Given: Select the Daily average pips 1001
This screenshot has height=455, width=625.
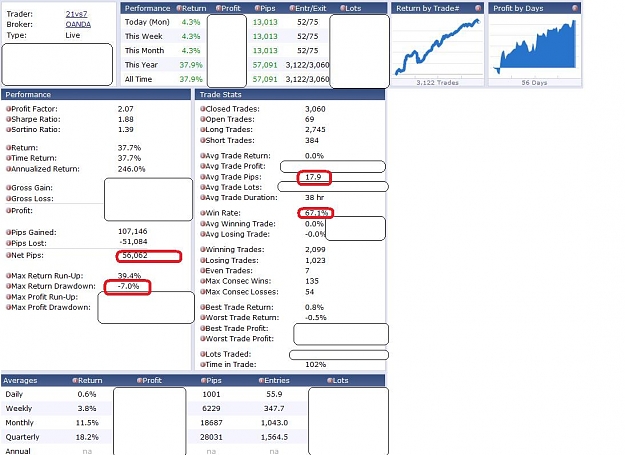Looking at the screenshot, I should (211, 394).
